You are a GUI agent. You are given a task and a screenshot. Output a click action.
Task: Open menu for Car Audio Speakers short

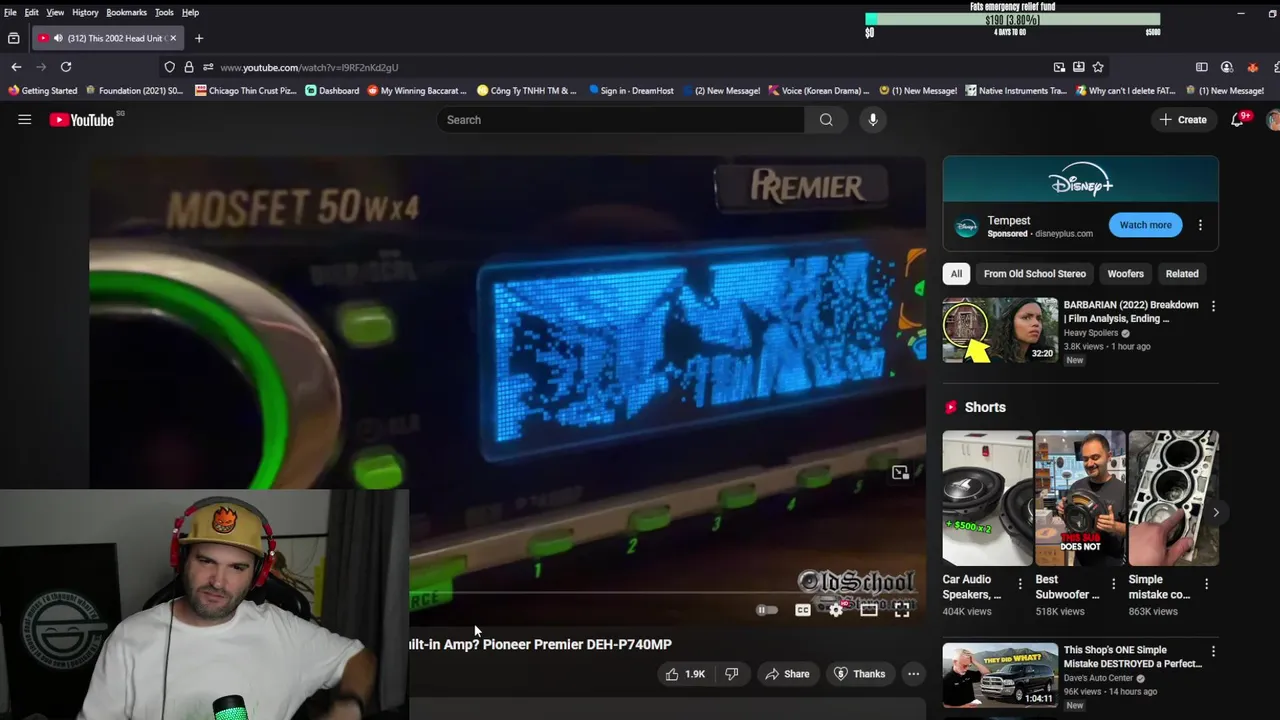pos(1020,584)
